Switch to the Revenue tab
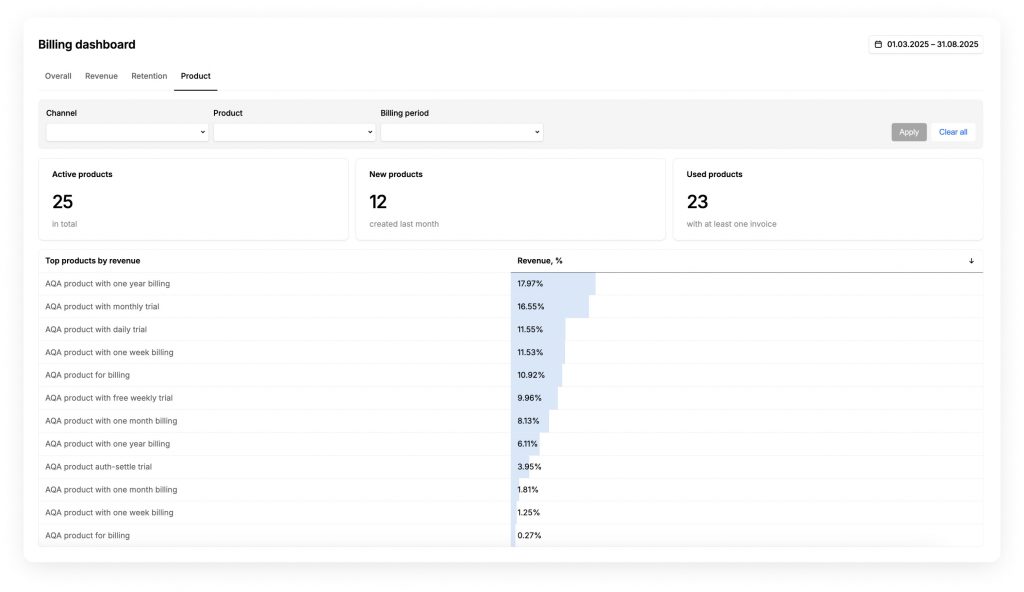The image size is (1024, 592). (x=101, y=76)
